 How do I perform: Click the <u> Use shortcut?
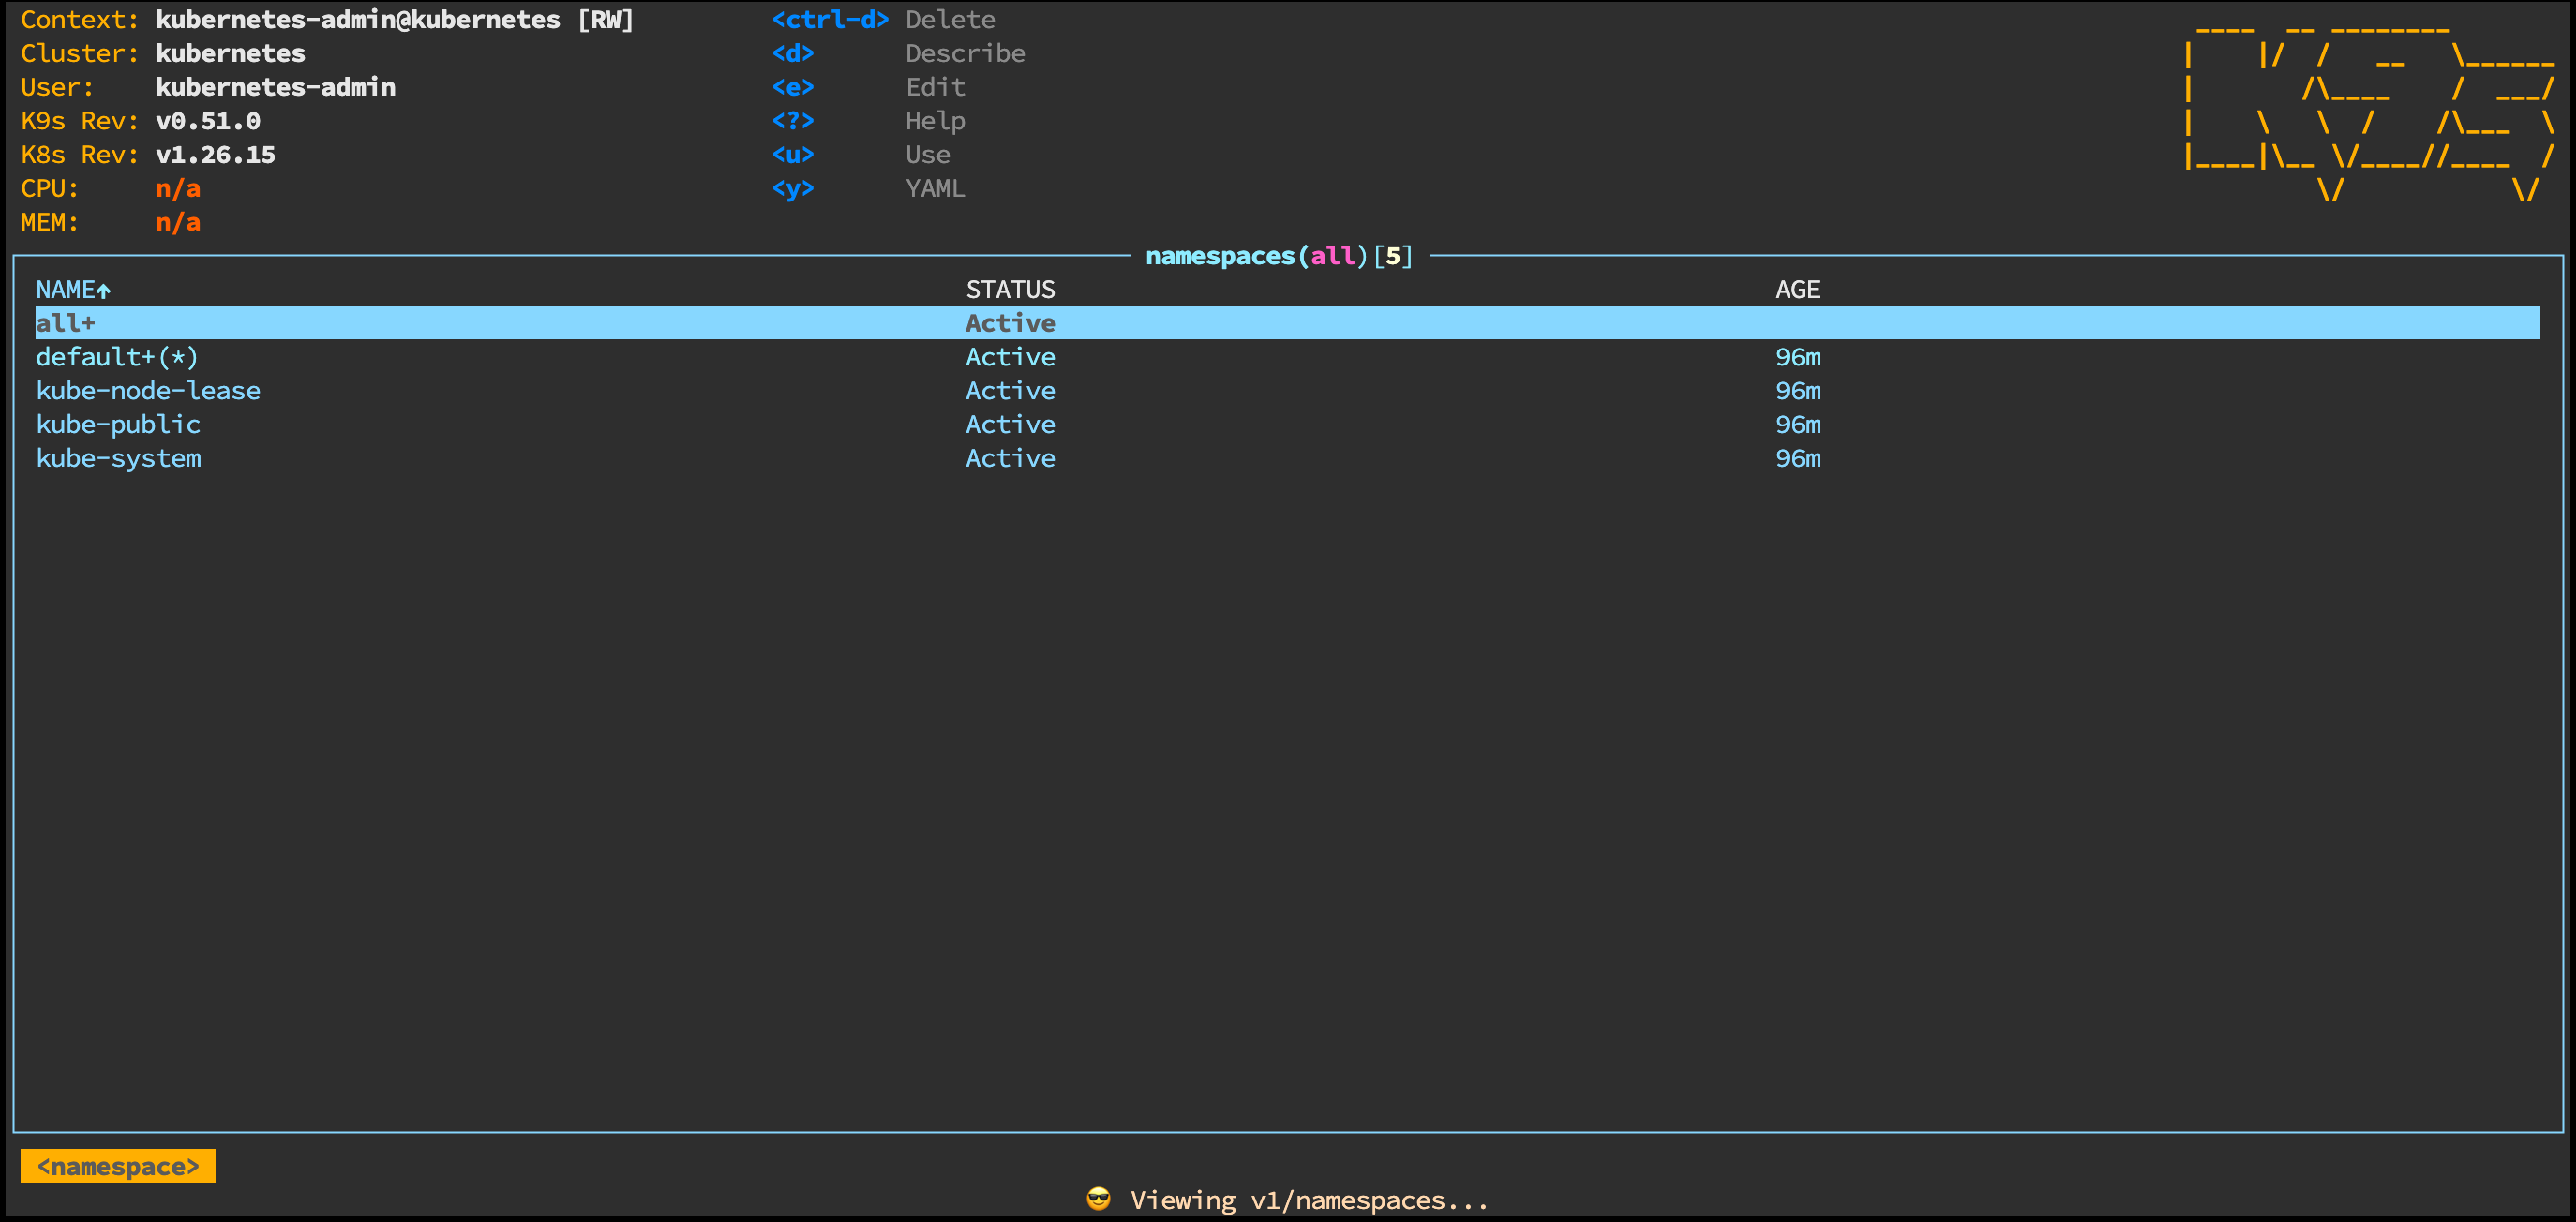click(x=861, y=155)
